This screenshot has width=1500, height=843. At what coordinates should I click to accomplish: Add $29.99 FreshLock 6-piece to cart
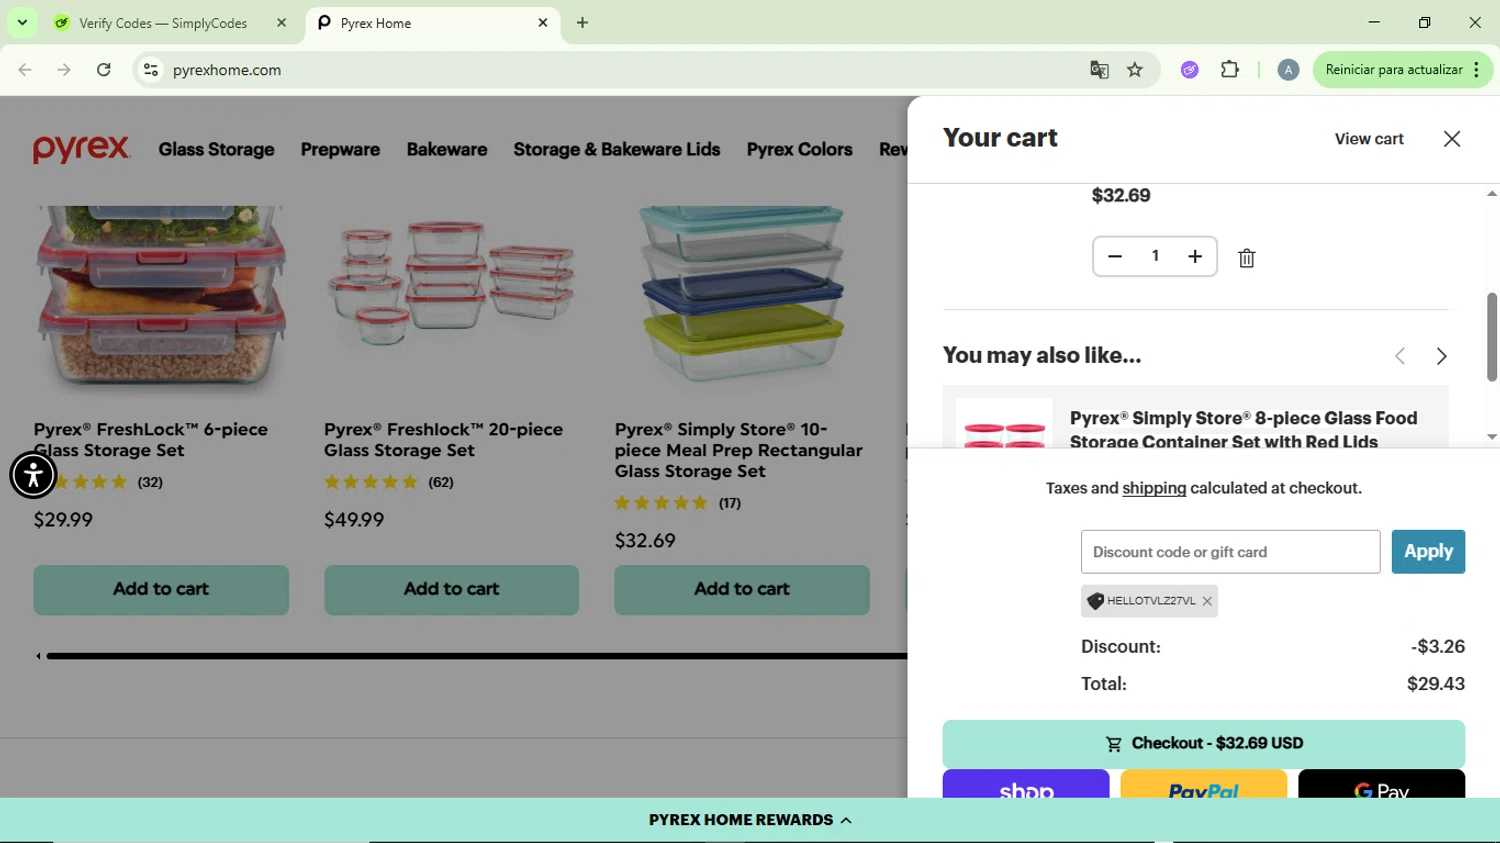(x=161, y=589)
